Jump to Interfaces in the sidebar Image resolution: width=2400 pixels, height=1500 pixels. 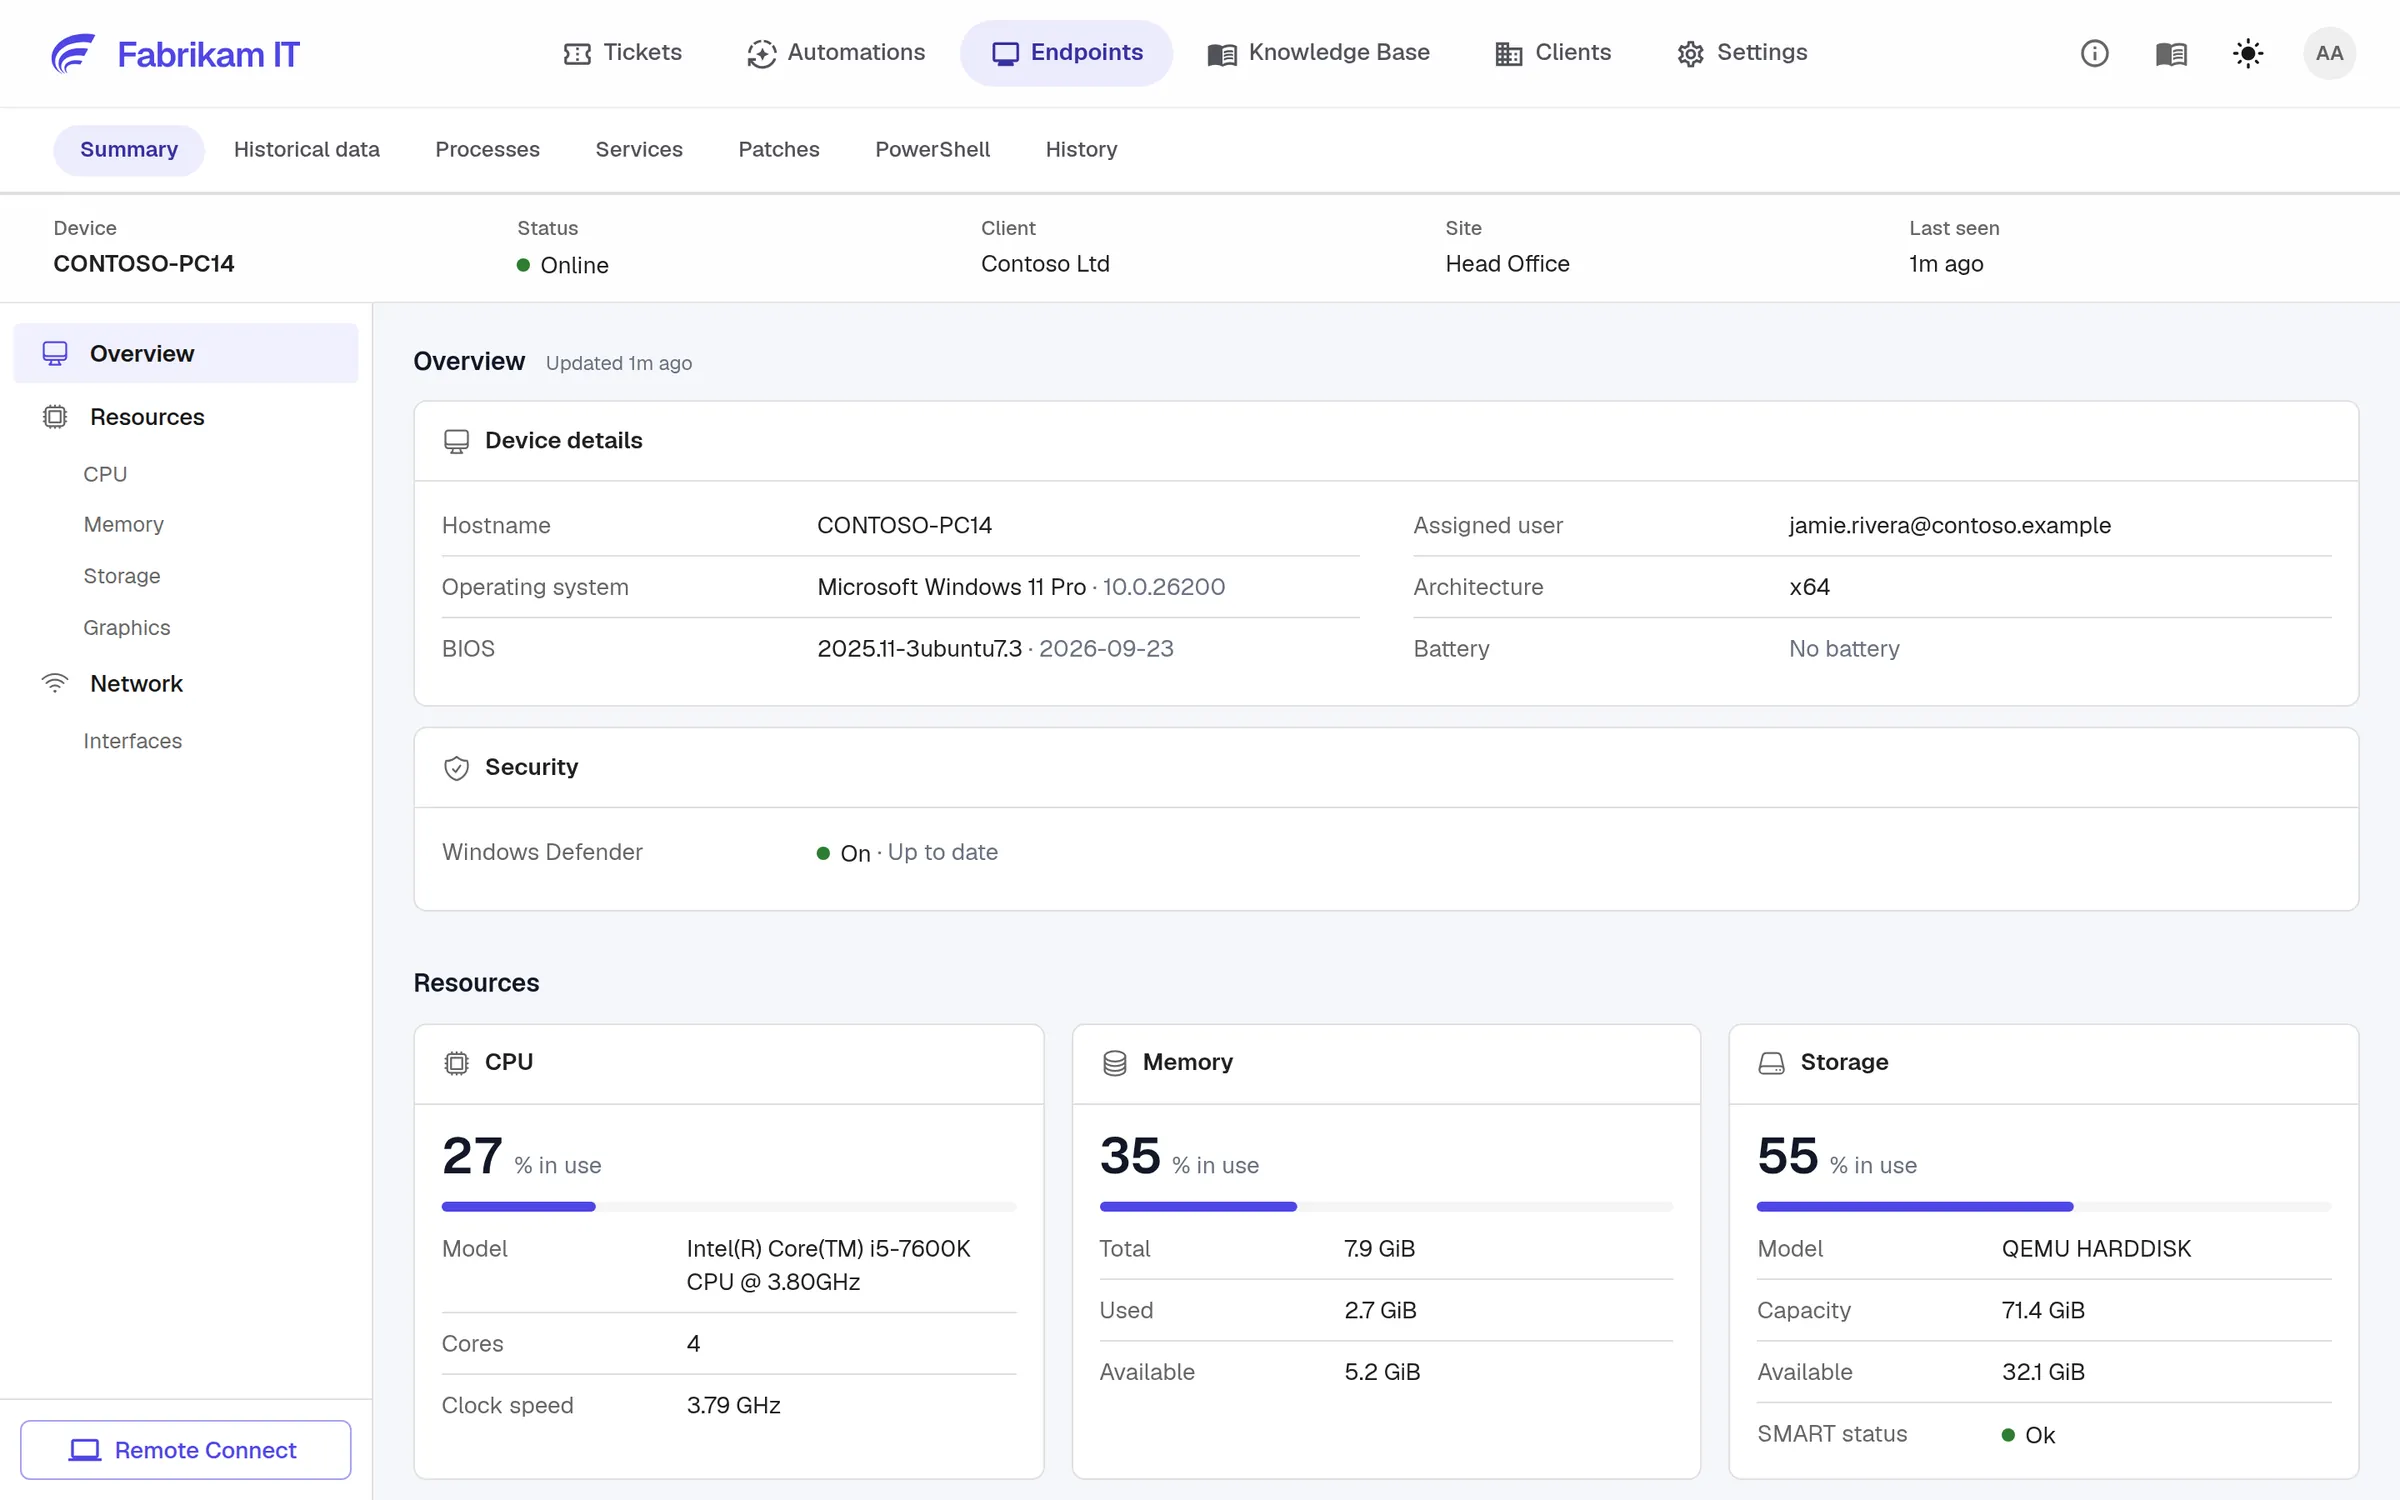pyautogui.click(x=133, y=741)
